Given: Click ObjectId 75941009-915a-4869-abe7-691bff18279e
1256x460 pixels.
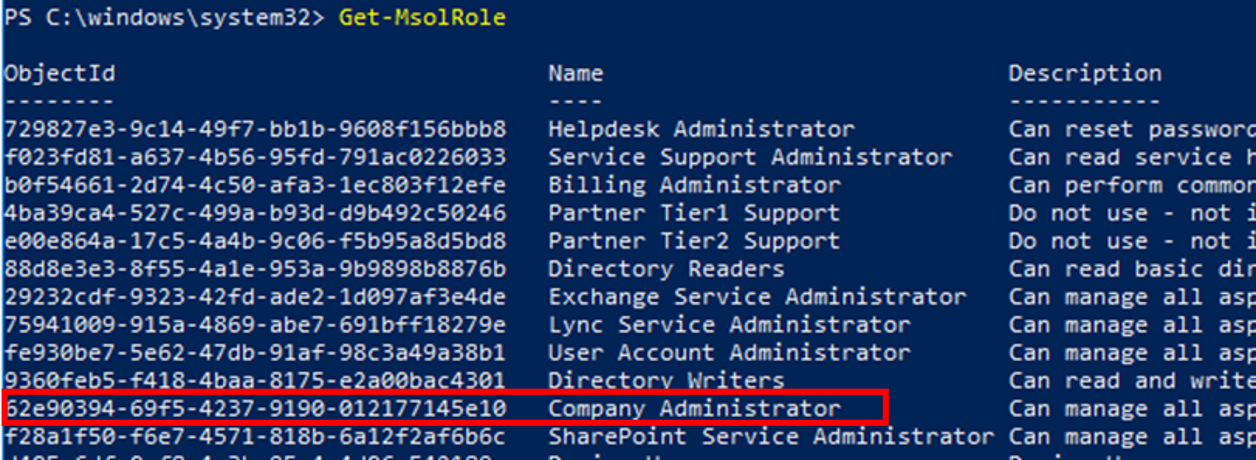Looking at the screenshot, I should coord(255,325).
